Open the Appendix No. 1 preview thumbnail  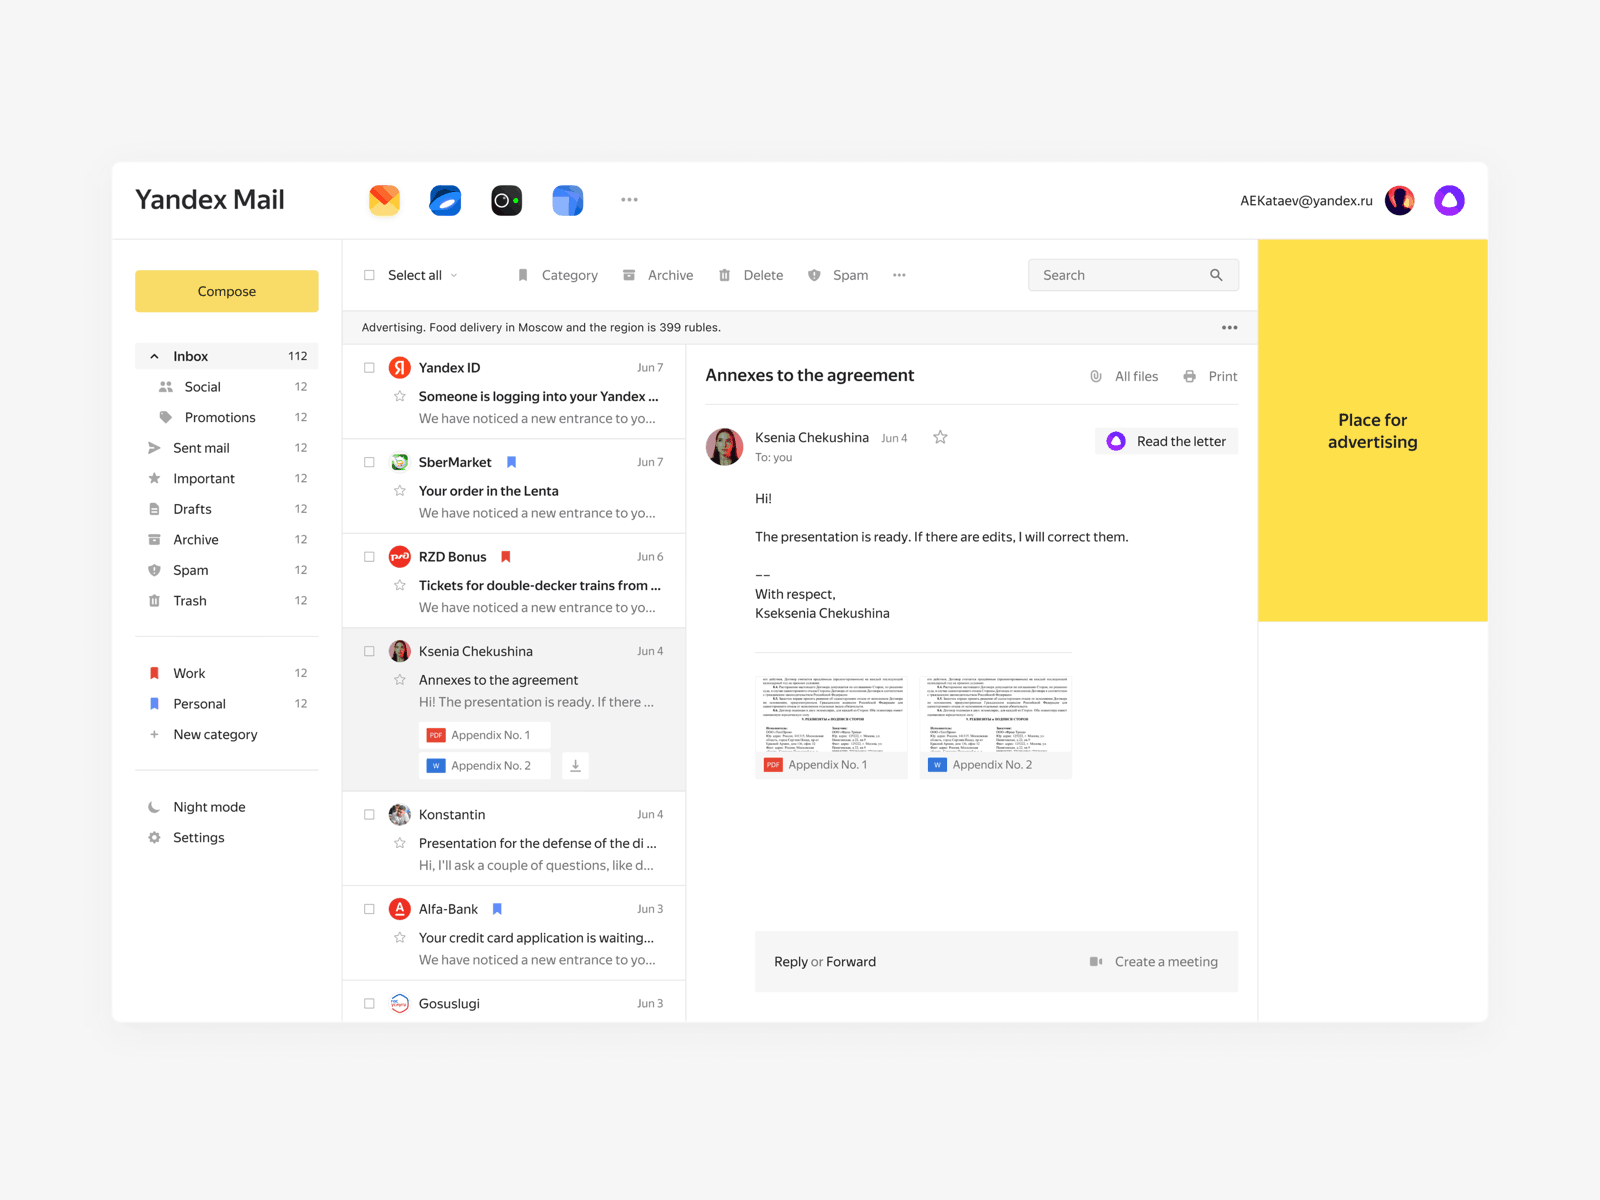tap(831, 727)
